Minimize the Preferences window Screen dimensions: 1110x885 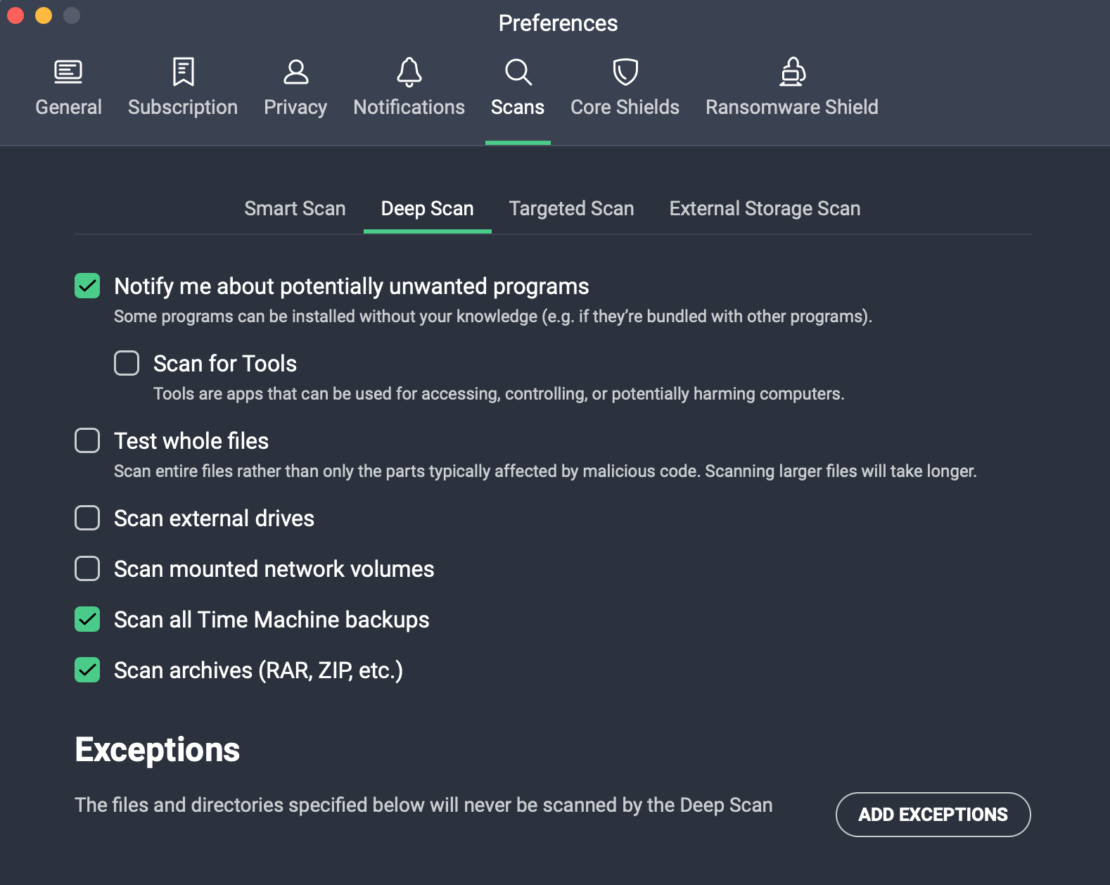43,16
